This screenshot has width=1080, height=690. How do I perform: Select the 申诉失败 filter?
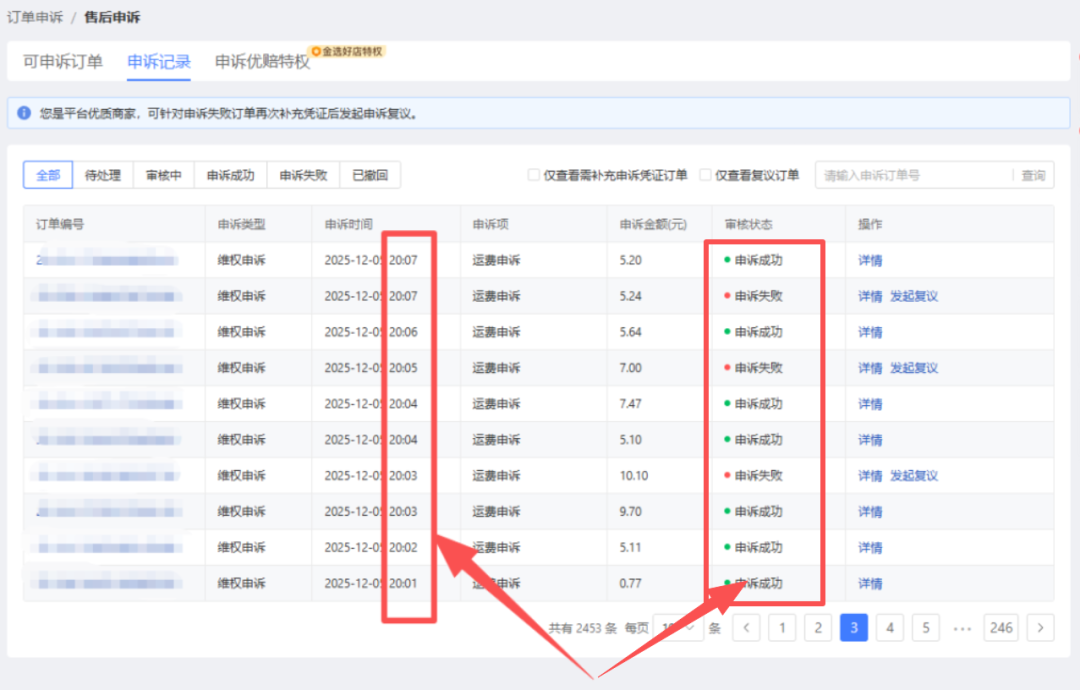(x=303, y=174)
